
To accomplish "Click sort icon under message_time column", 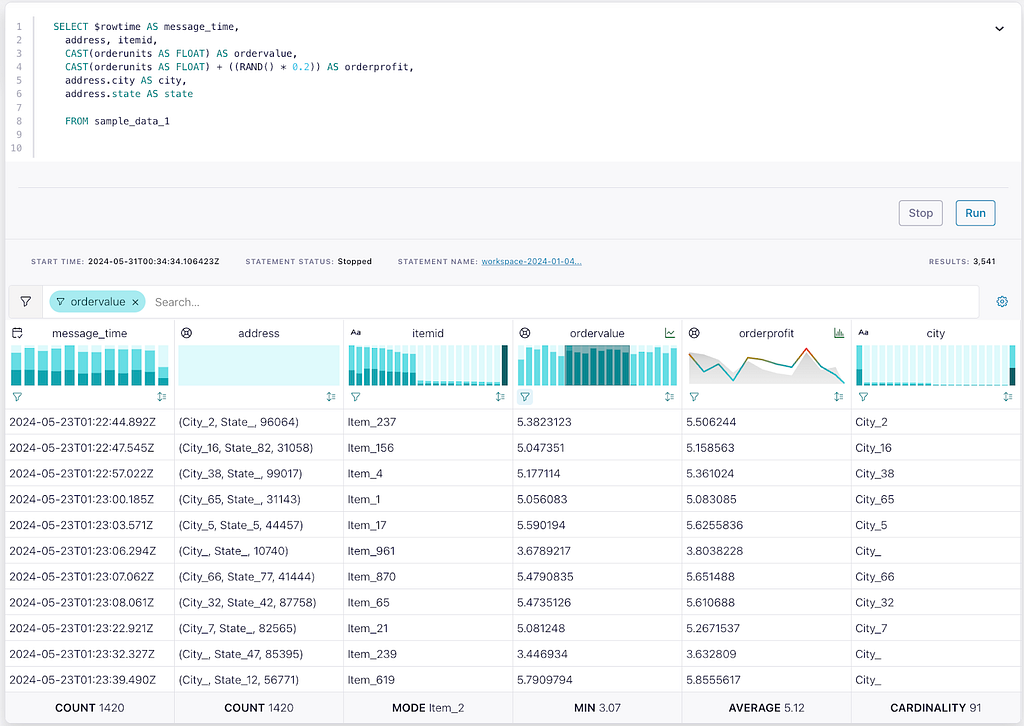I will tap(162, 396).
